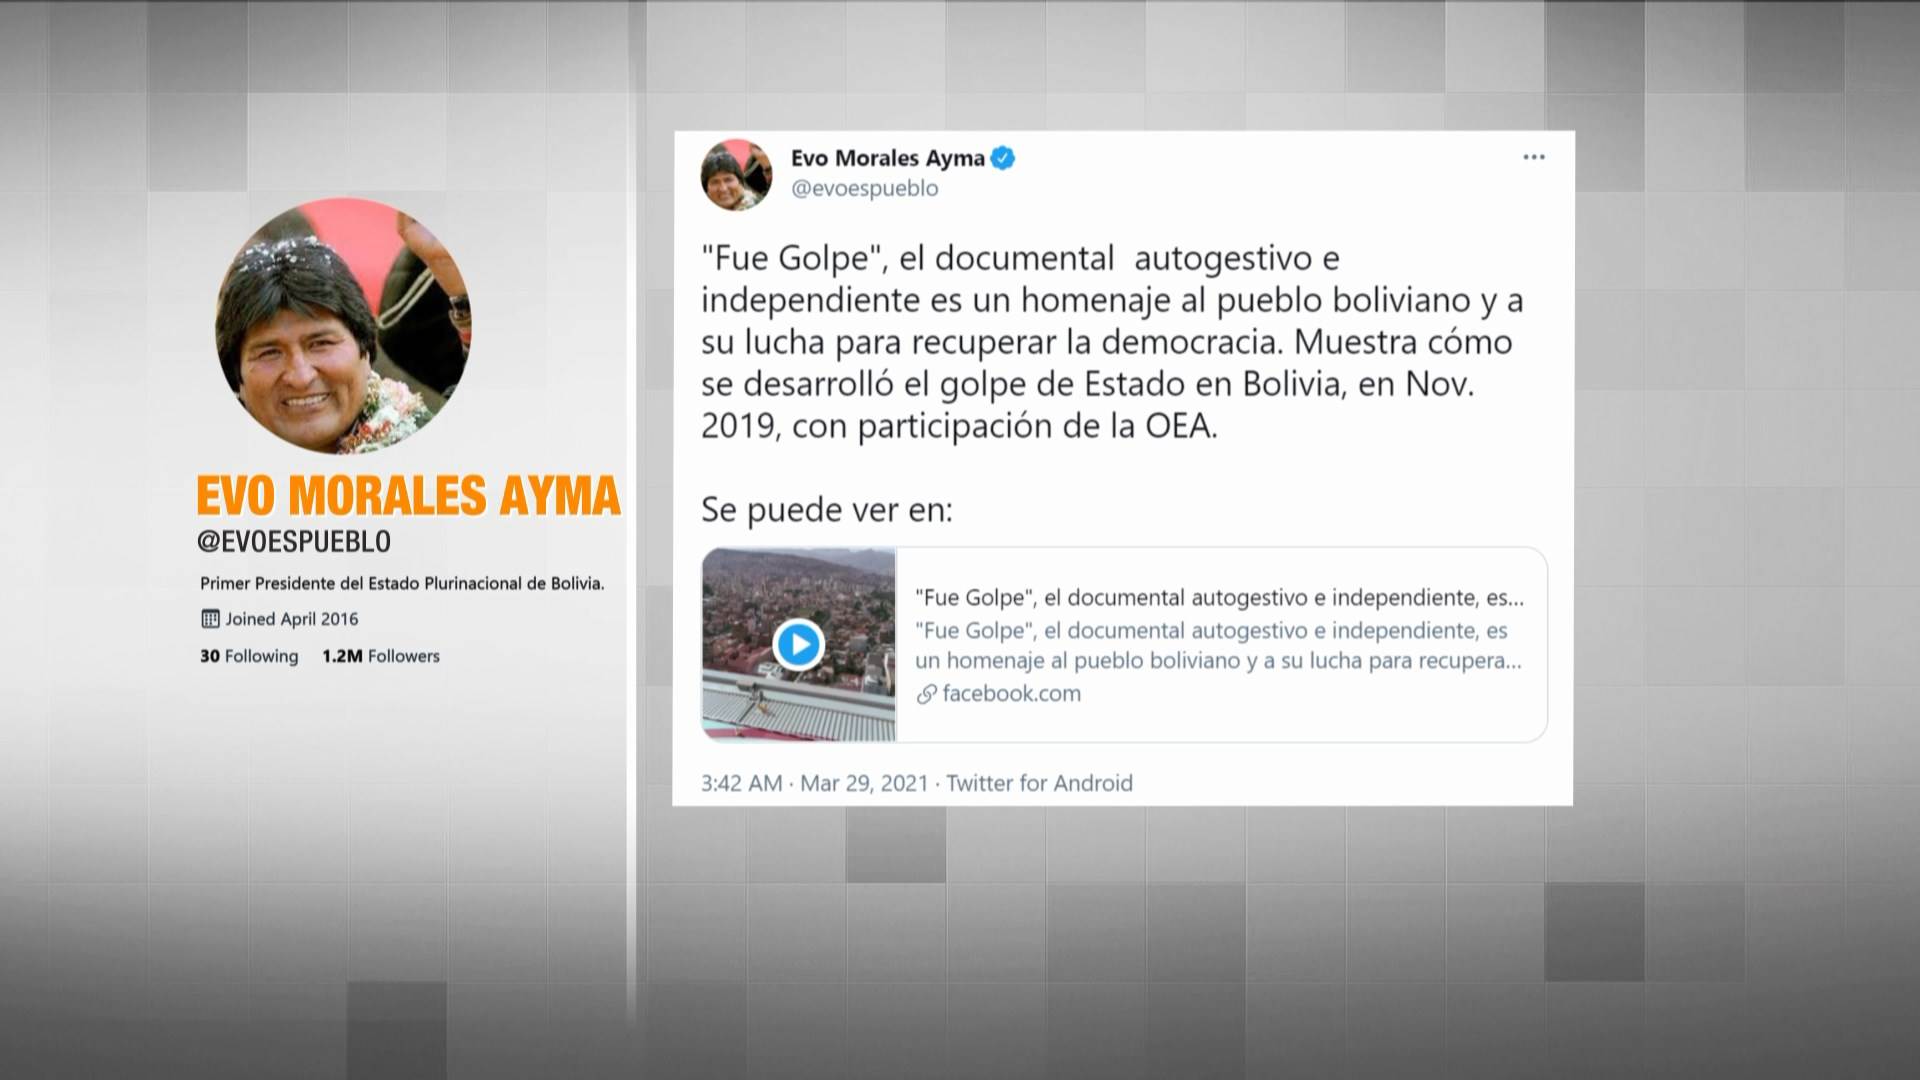View the 1.2M Followers list
The width and height of the screenshot is (1920, 1080).
[381, 656]
